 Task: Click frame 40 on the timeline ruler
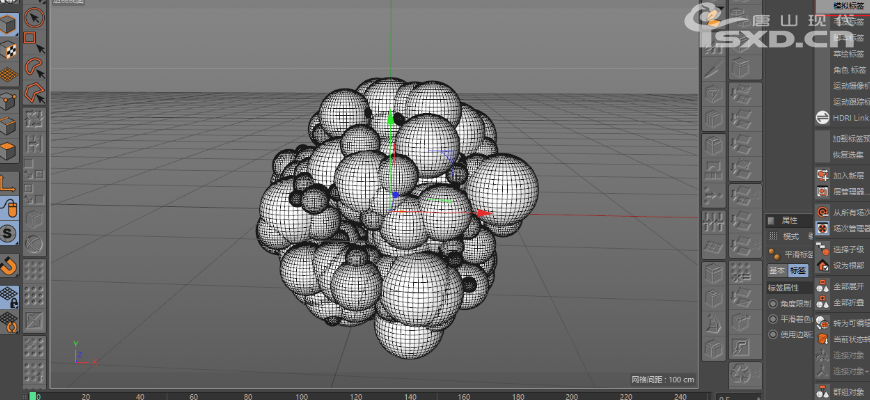coord(138,395)
